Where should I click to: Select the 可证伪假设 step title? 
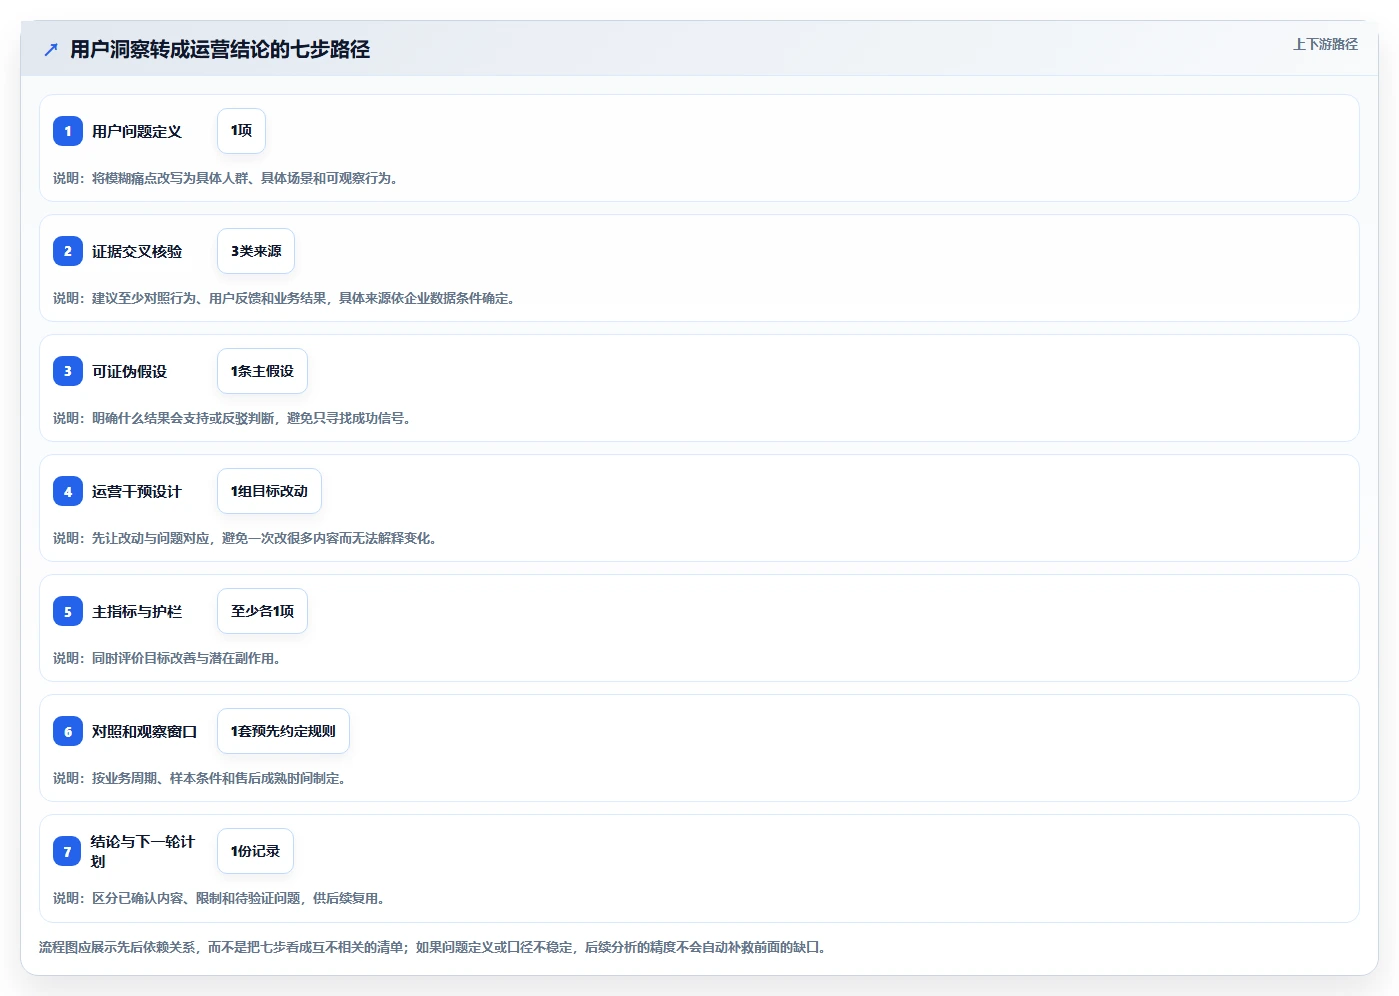tap(129, 371)
